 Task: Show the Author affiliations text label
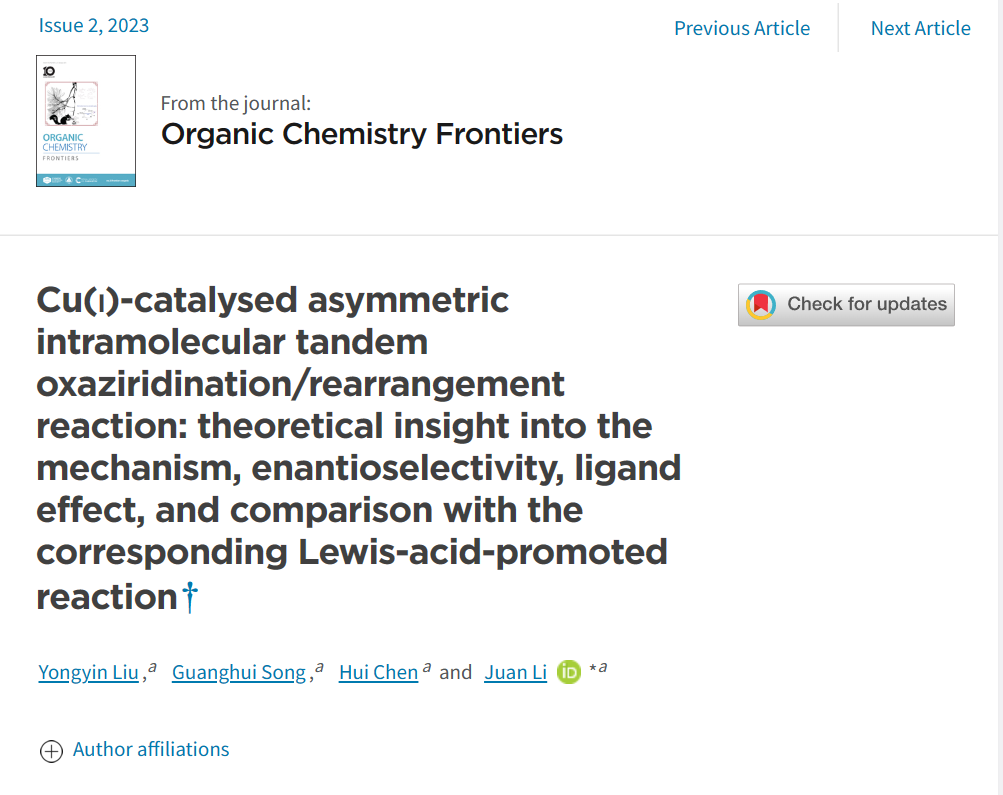(151, 749)
